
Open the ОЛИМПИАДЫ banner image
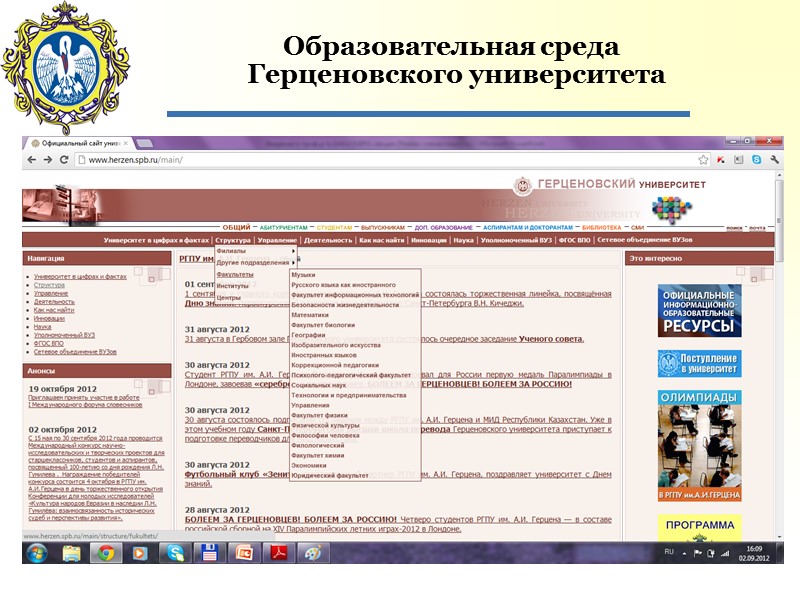click(699, 445)
